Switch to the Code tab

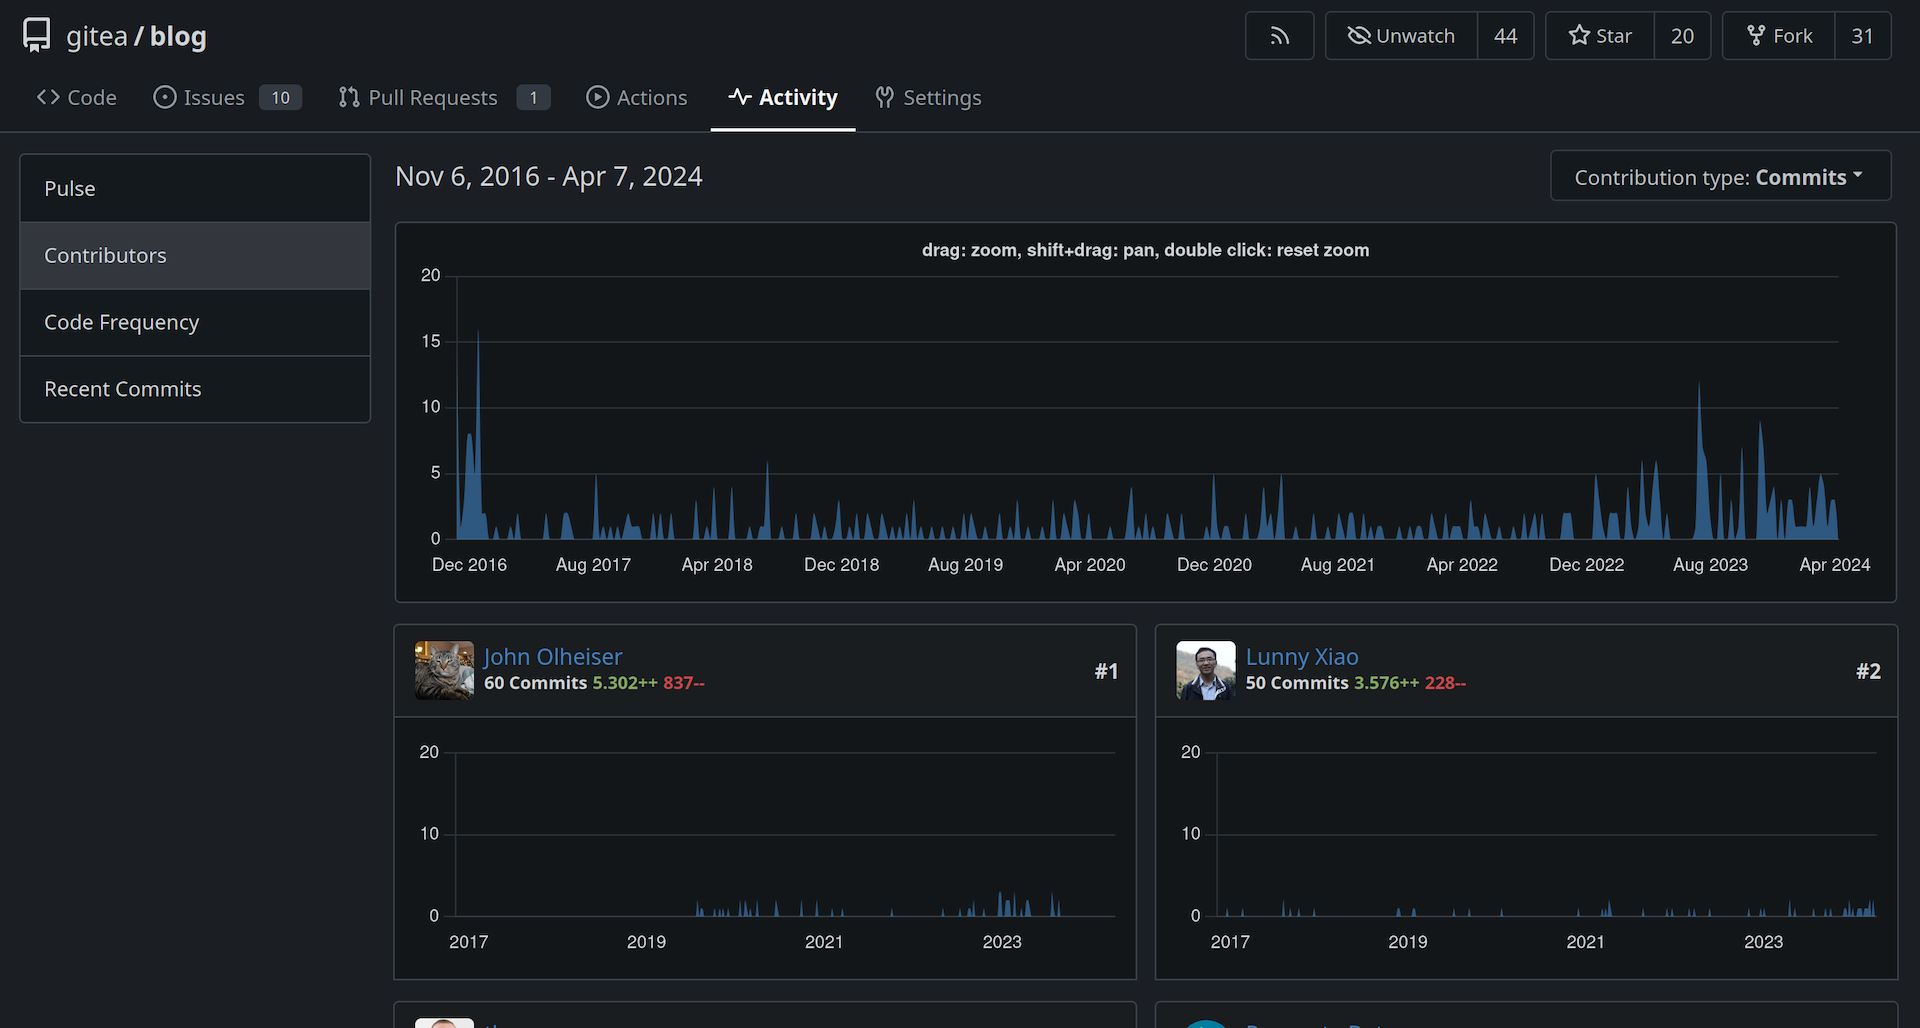[76, 97]
